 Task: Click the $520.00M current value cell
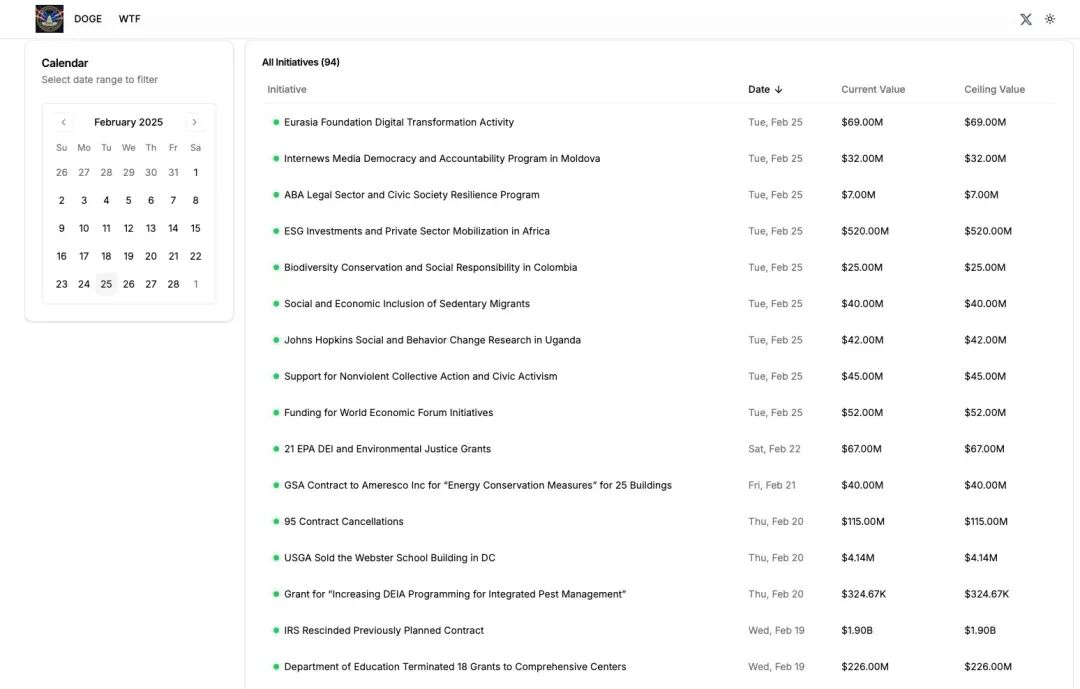(865, 231)
